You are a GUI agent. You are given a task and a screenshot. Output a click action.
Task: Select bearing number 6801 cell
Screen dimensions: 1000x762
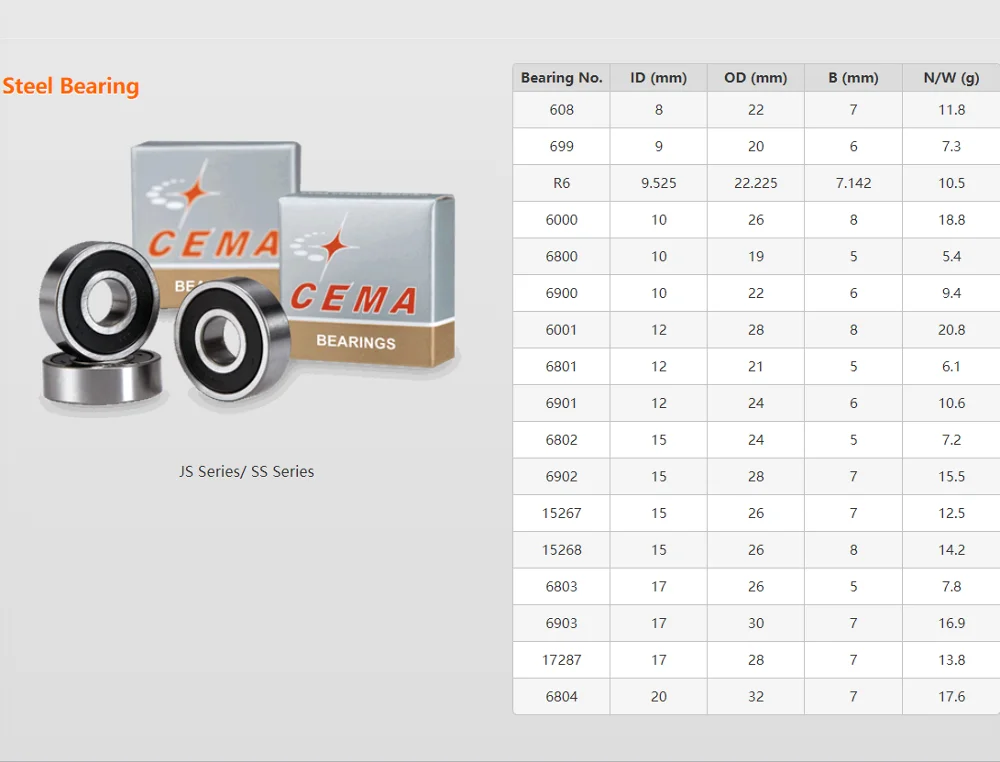561,367
